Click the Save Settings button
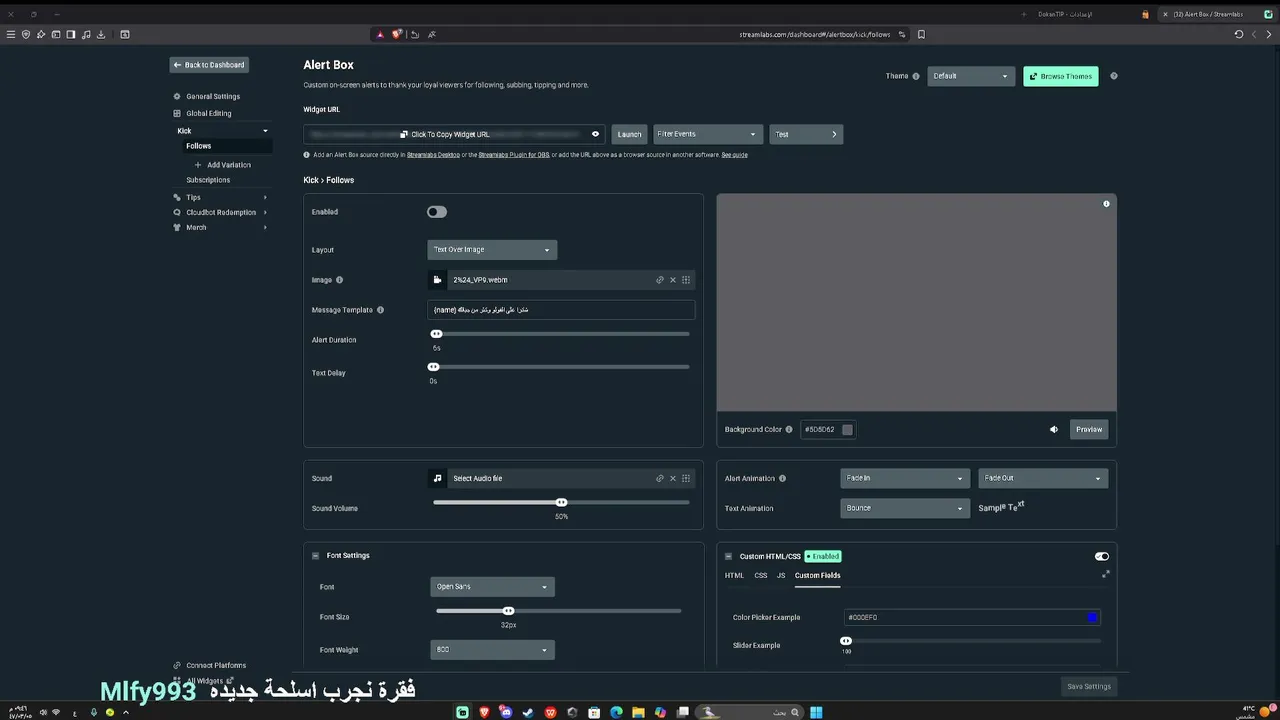This screenshot has height=720, width=1280. tap(1089, 686)
